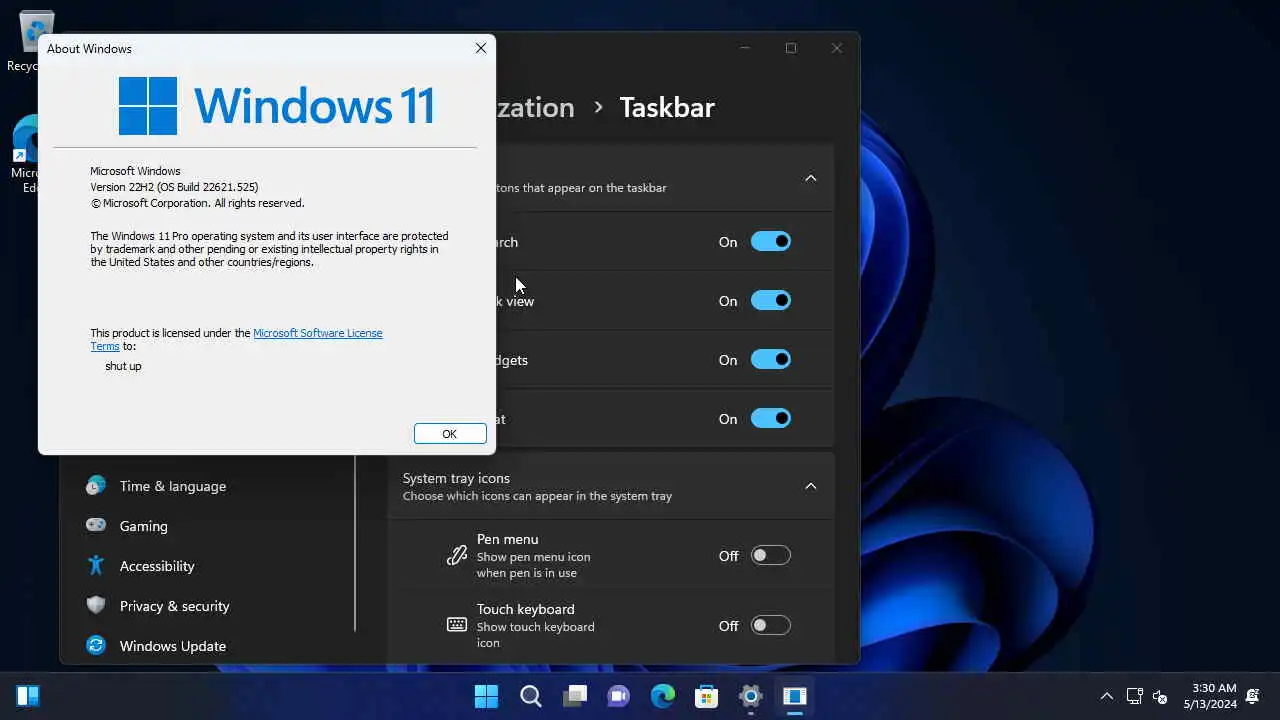
Task: Open Microsoft Store from the taskbar
Action: (706, 696)
